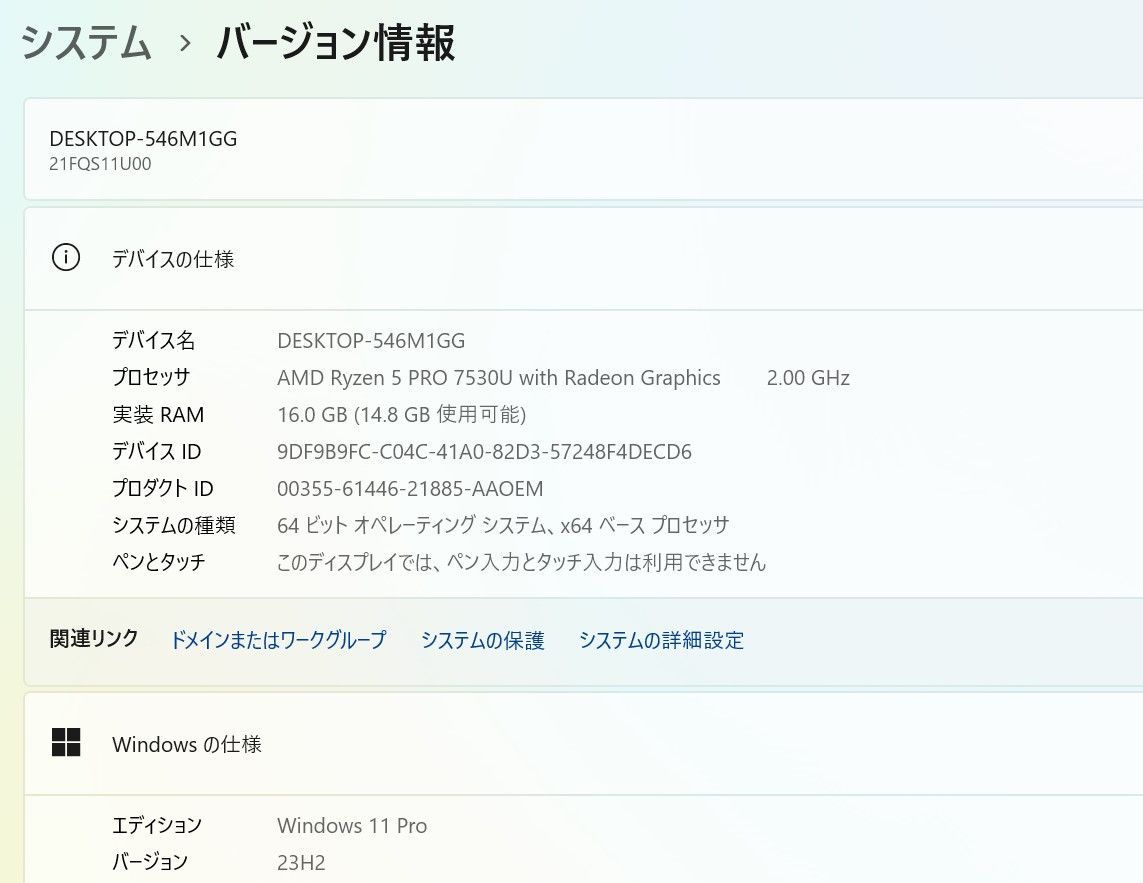The height and width of the screenshot is (883, 1143).
Task: Open システムの保護 link
Action: point(483,640)
